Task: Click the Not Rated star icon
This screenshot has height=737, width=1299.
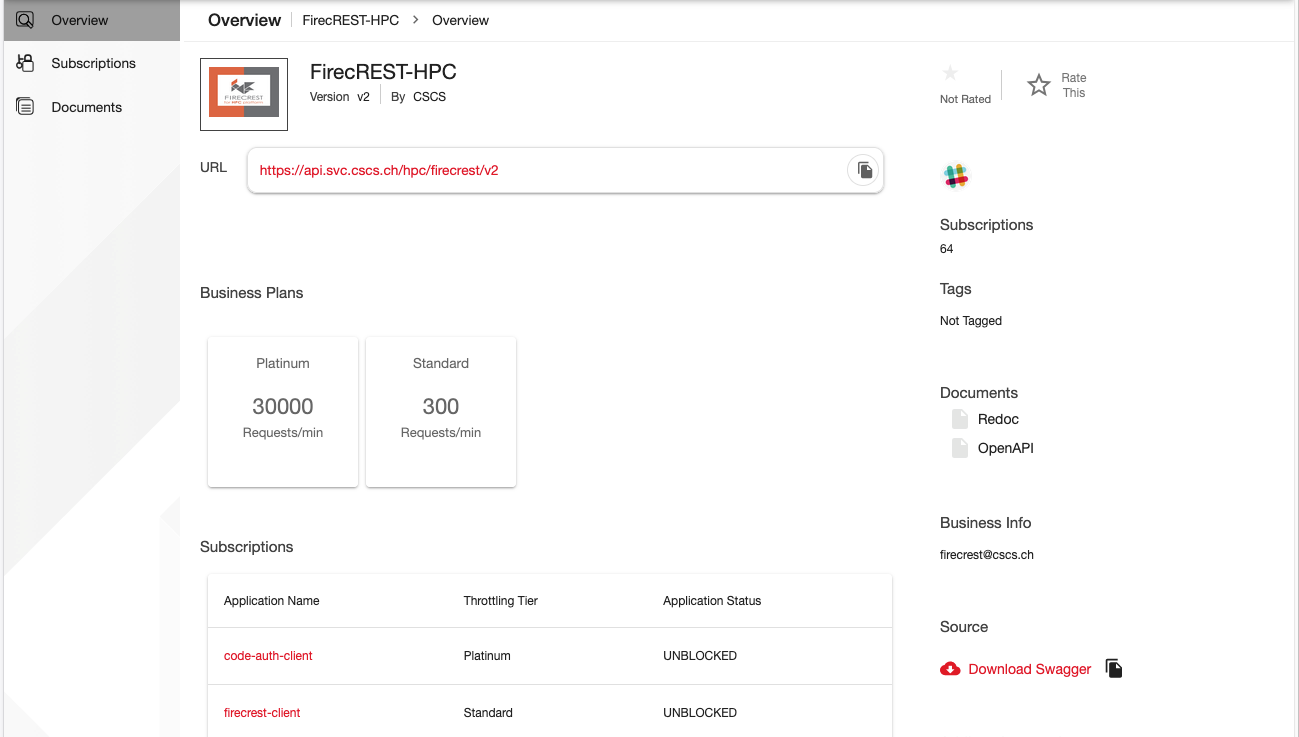Action: tap(950, 73)
